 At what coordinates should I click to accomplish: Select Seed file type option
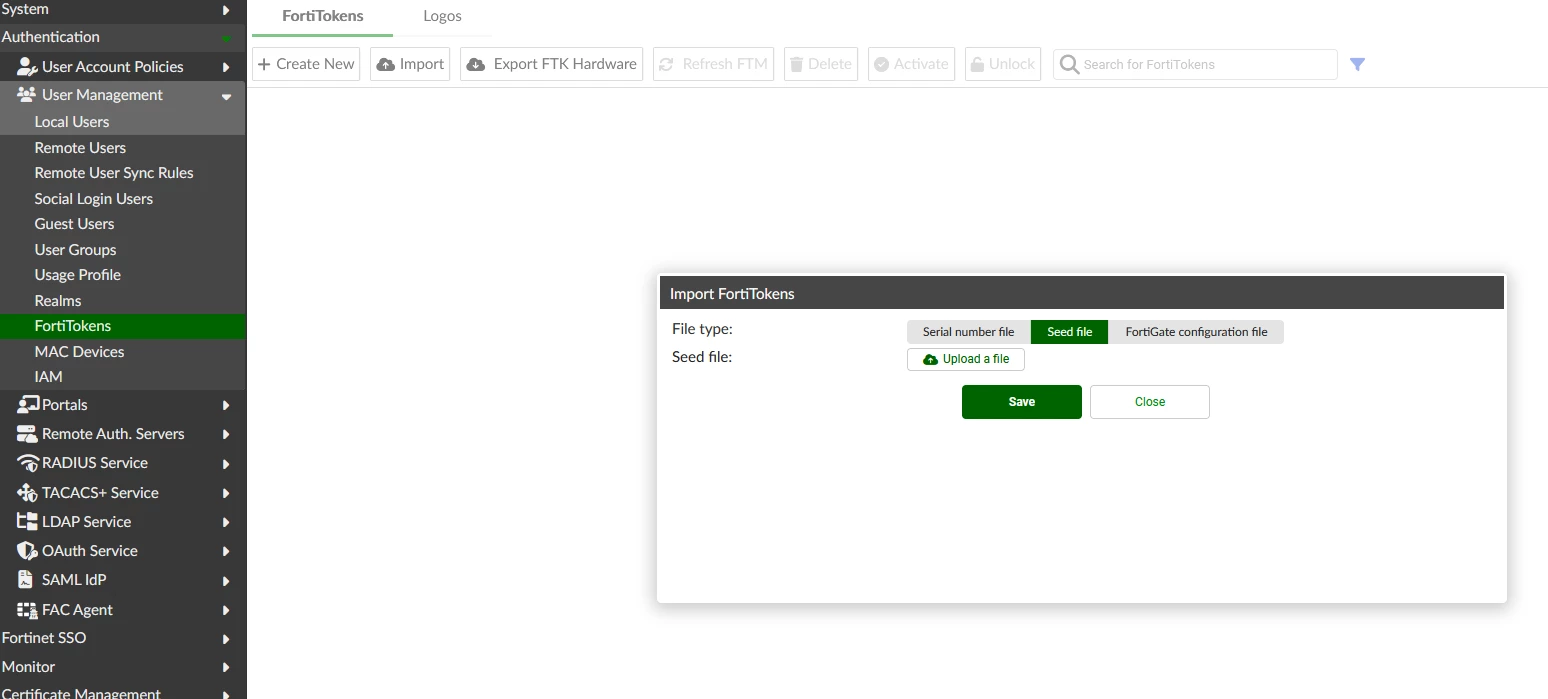[x=1069, y=332]
